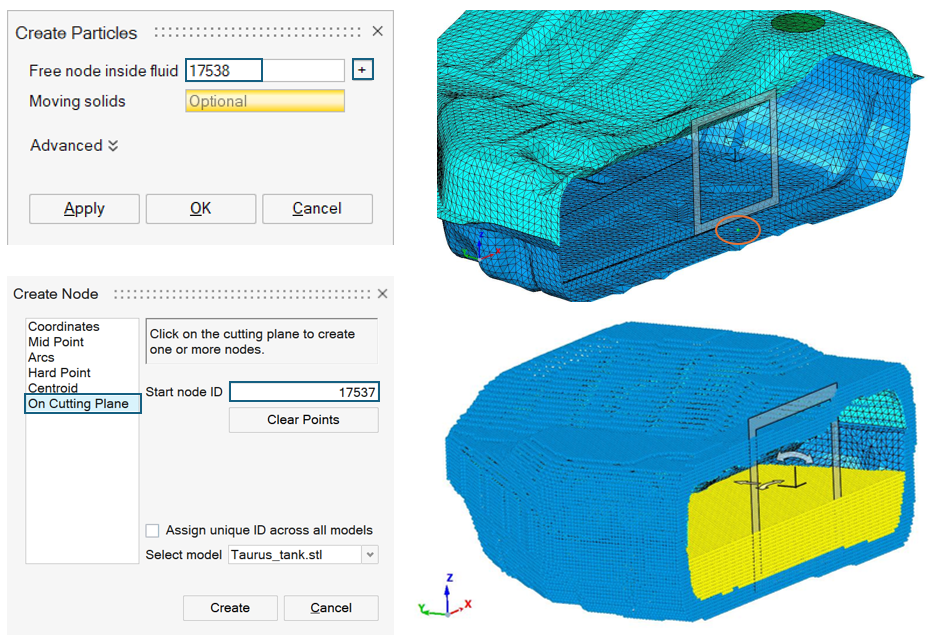Close the Create Particles dialog

pyautogui.click(x=378, y=31)
